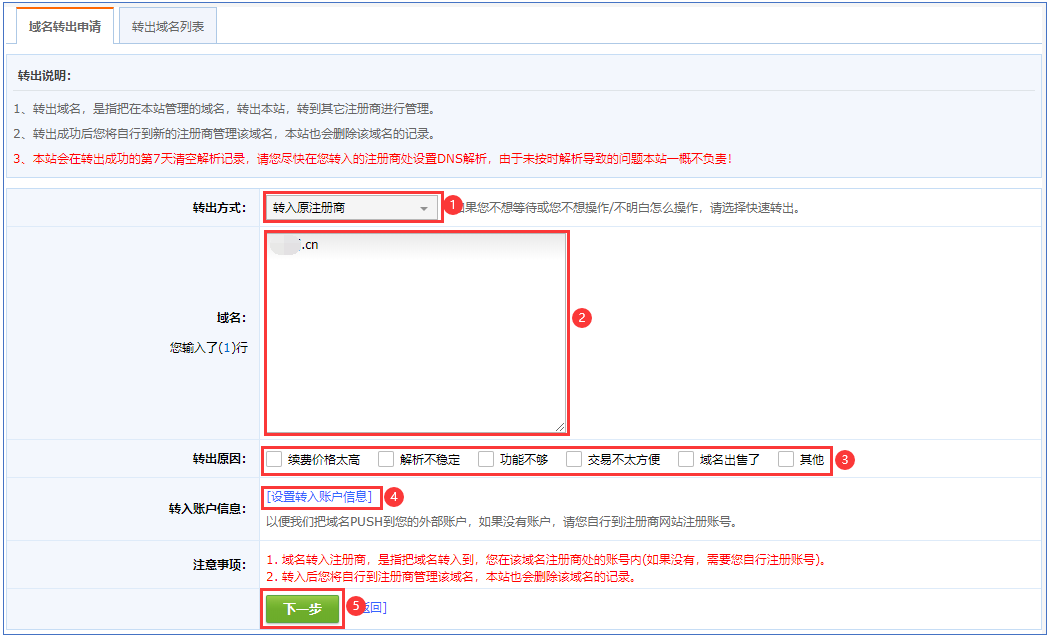The height and width of the screenshot is (638, 1050).
Task: Click the red number 5 annotation marker
Action: 353,605
